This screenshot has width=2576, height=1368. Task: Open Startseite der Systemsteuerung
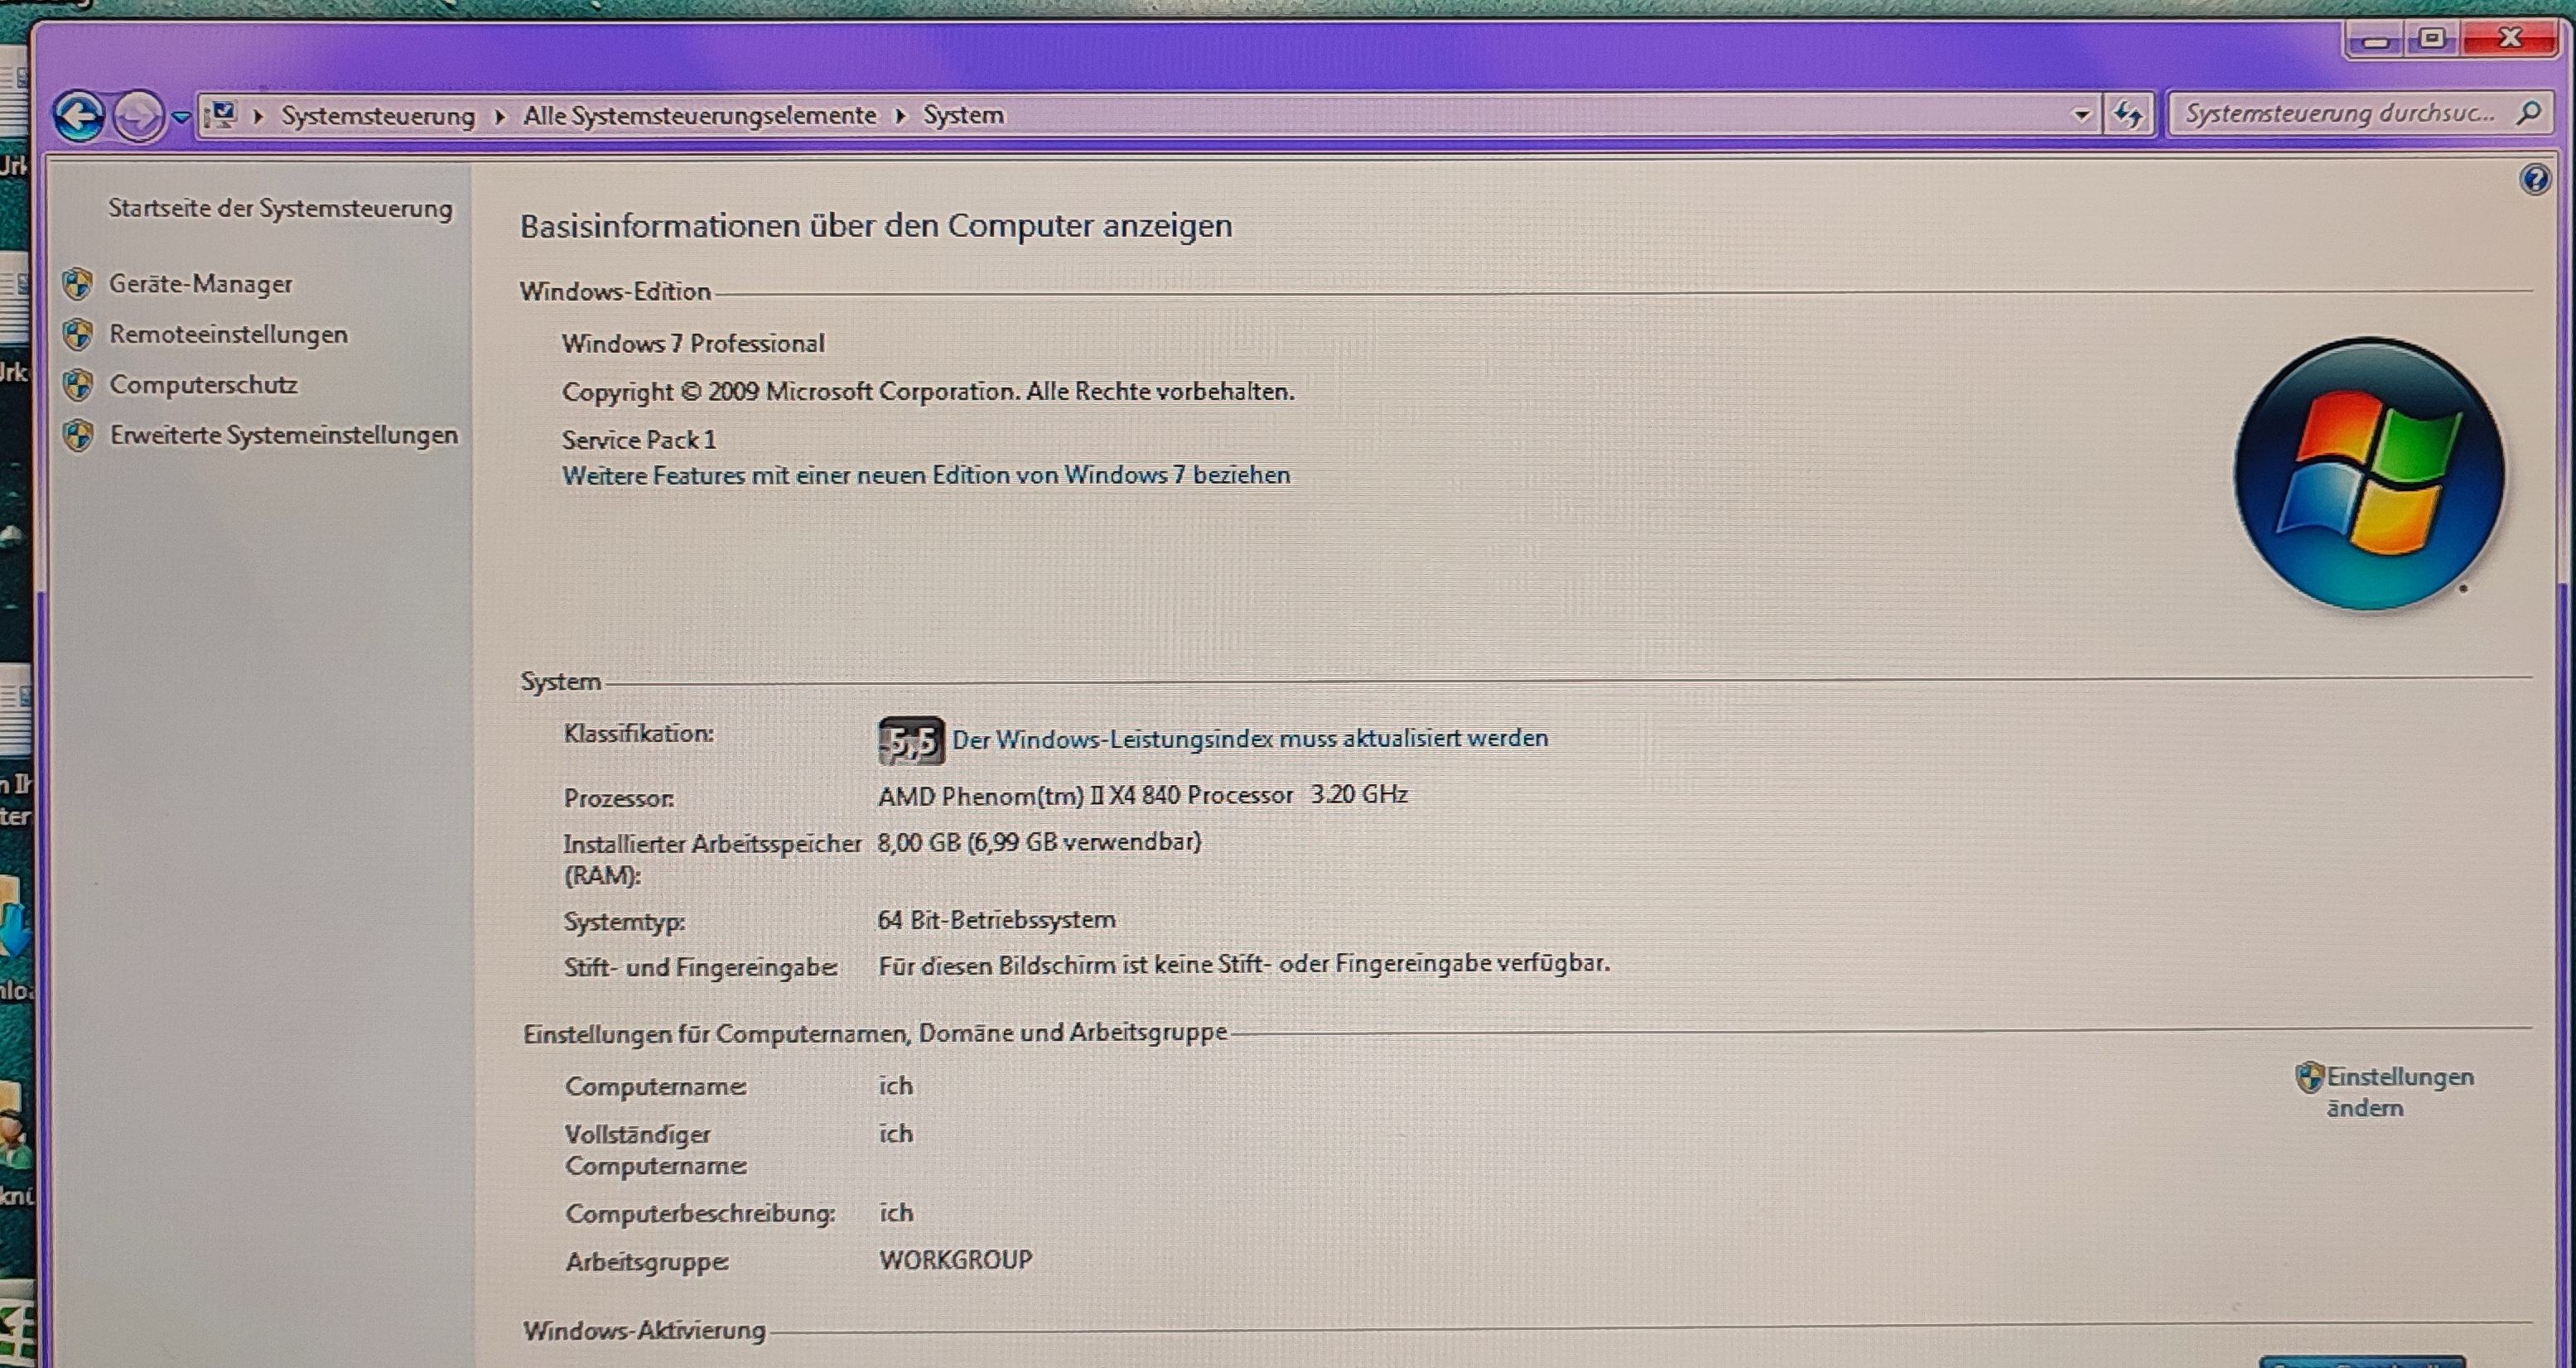pyautogui.click(x=280, y=208)
